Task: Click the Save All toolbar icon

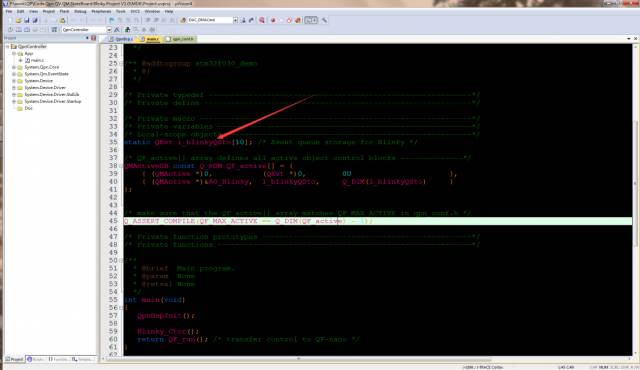Action: pyautogui.click(x=35, y=20)
